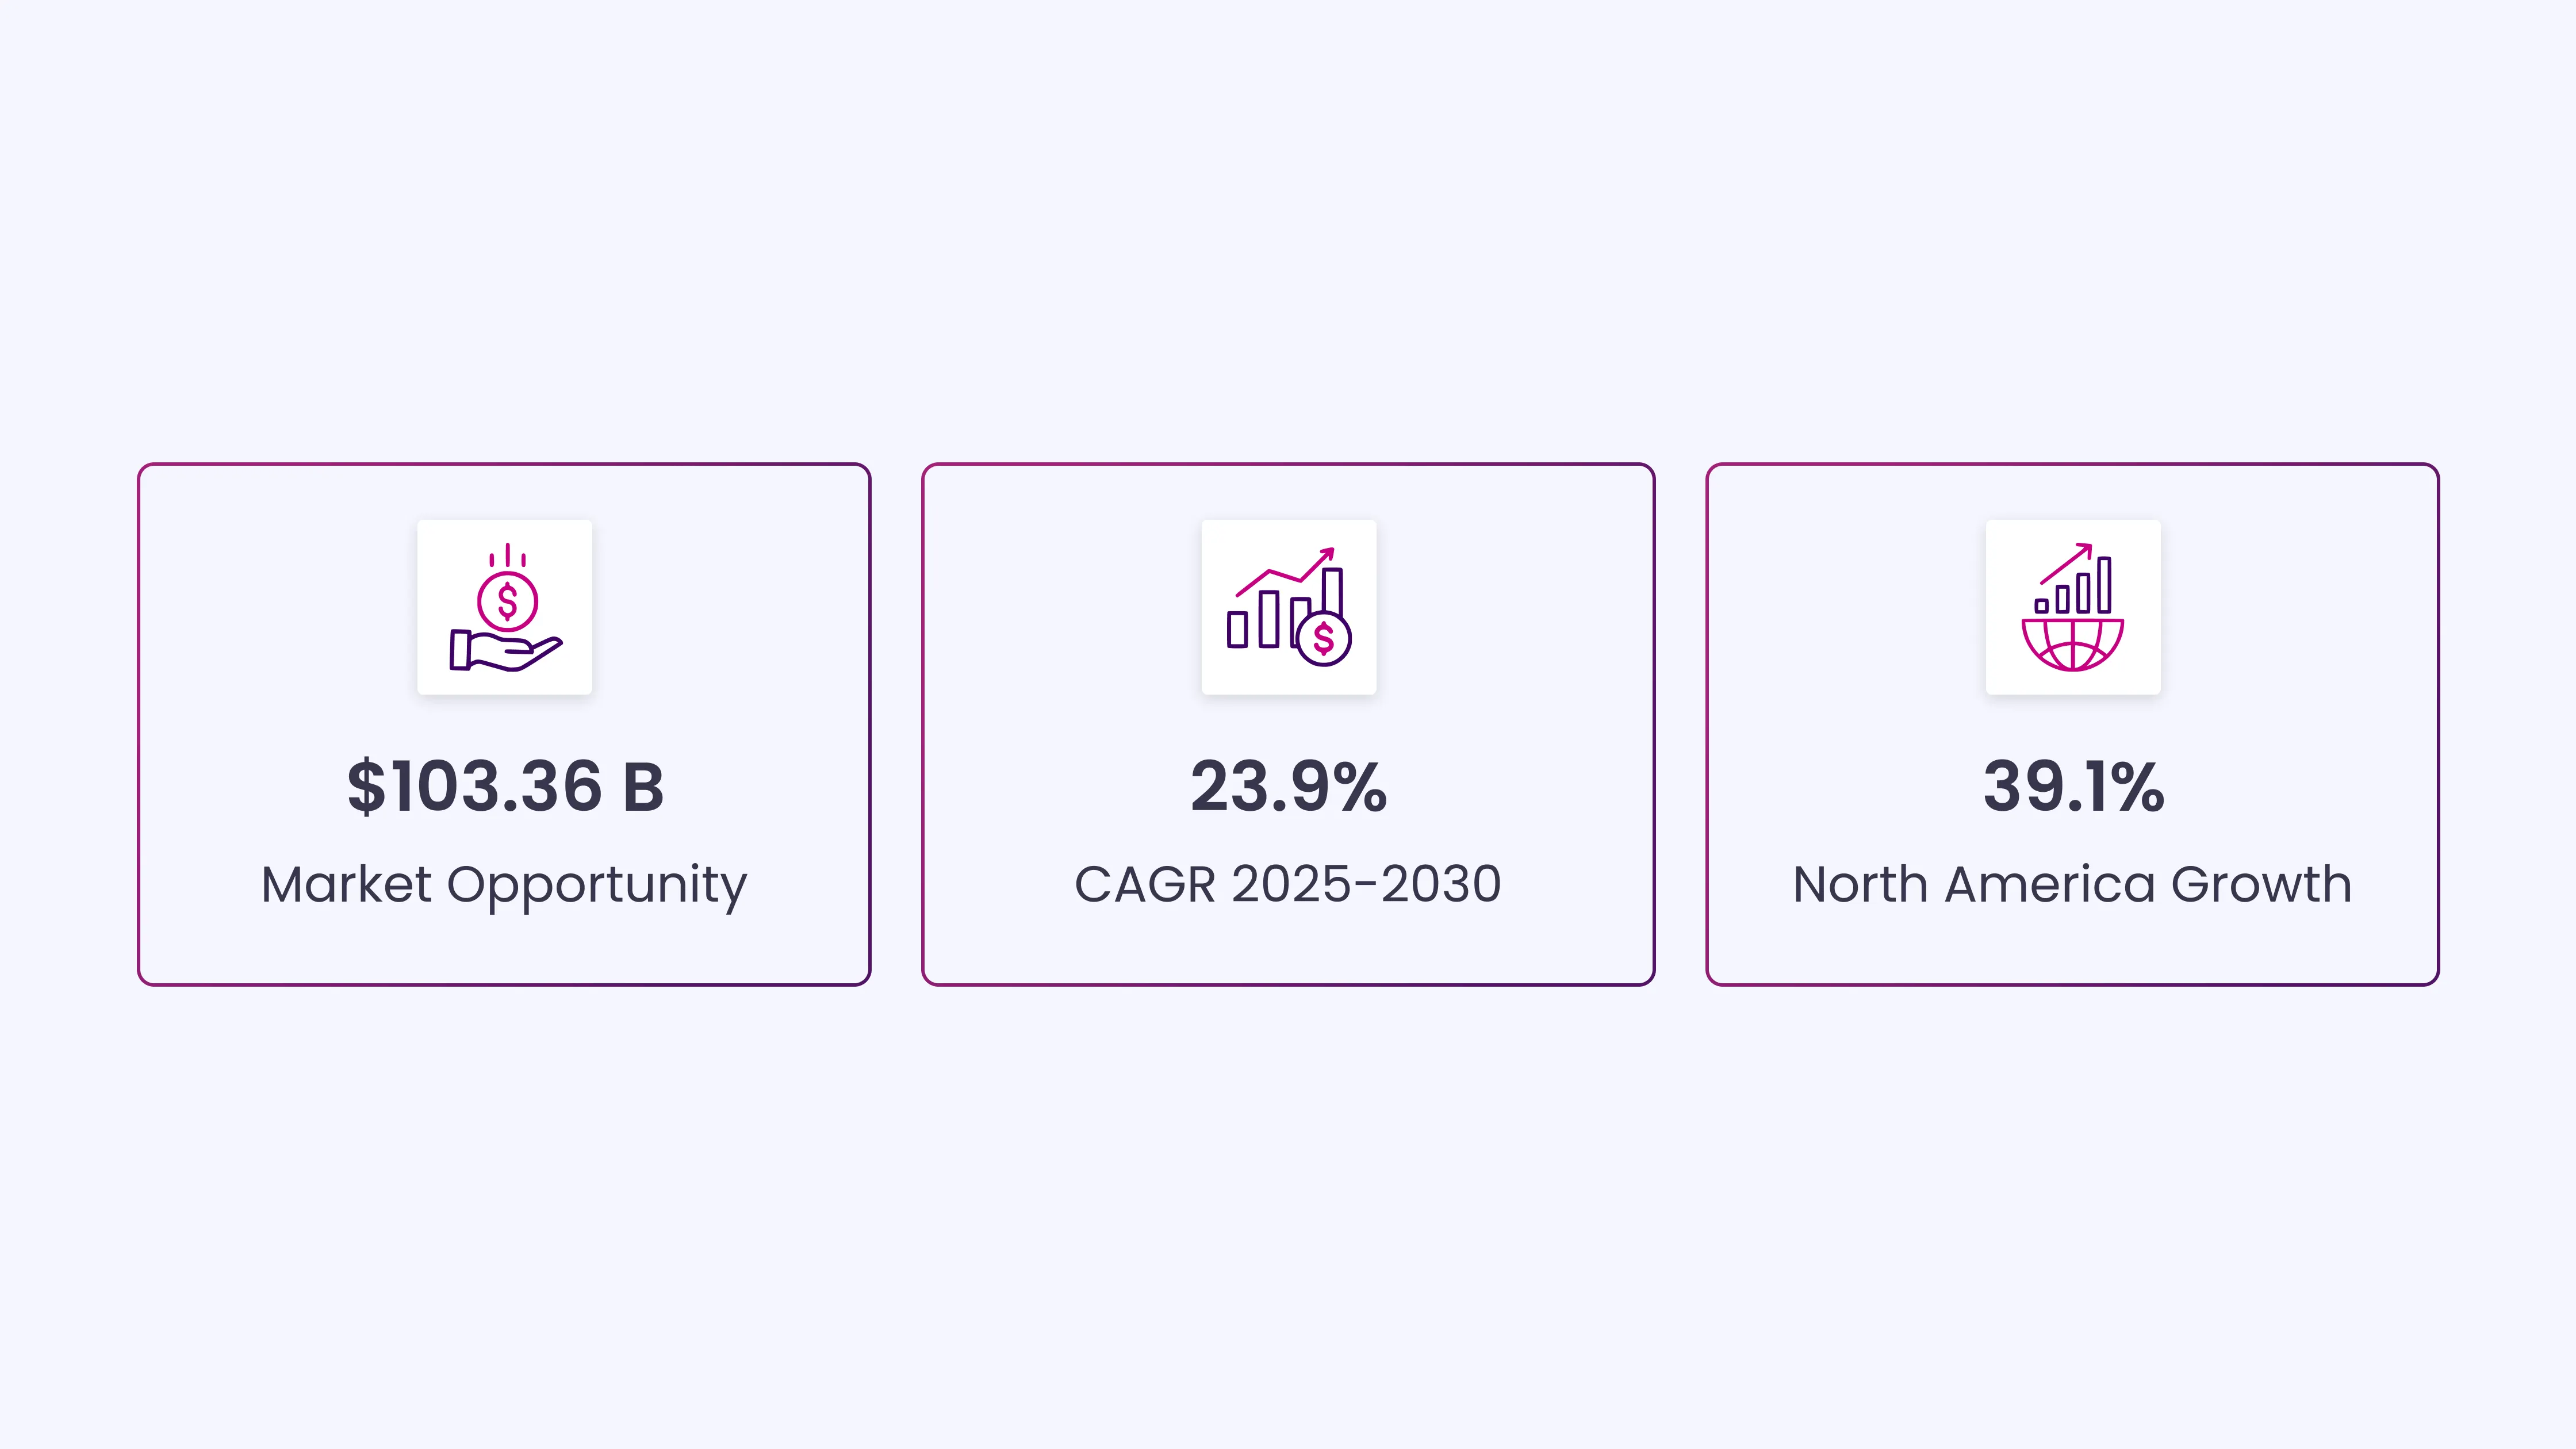Click the dollar coin above the open hand
The width and height of the screenshot is (2576, 1449).
[x=508, y=601]
